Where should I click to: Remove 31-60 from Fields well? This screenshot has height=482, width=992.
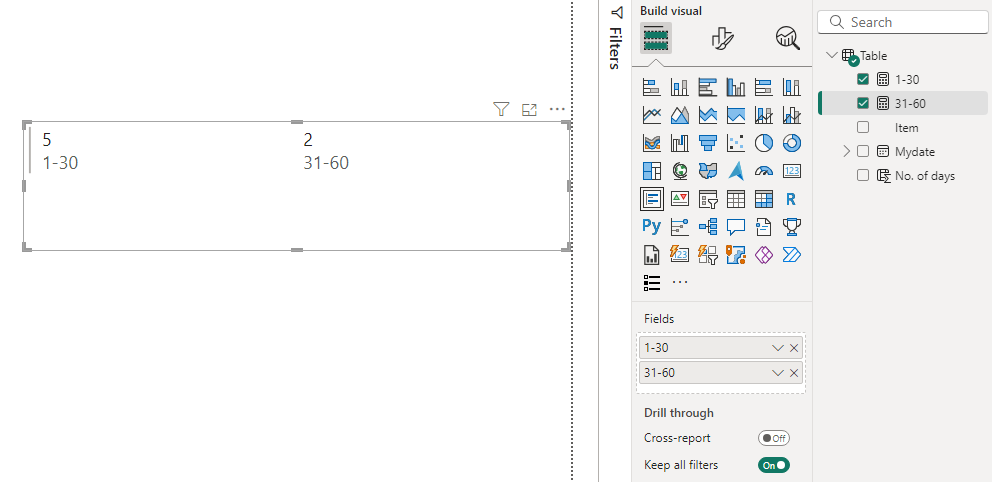click(794, 373)
